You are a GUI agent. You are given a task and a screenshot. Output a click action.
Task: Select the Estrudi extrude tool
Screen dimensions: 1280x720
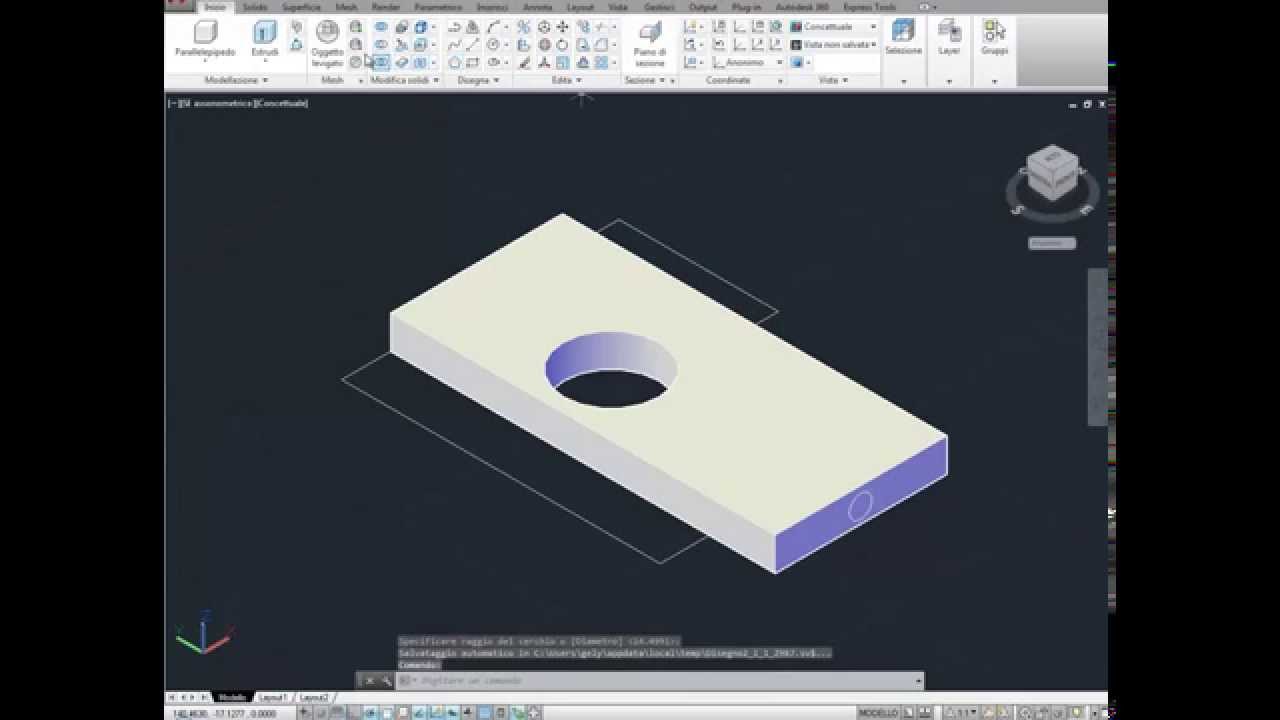coord(265,39)
